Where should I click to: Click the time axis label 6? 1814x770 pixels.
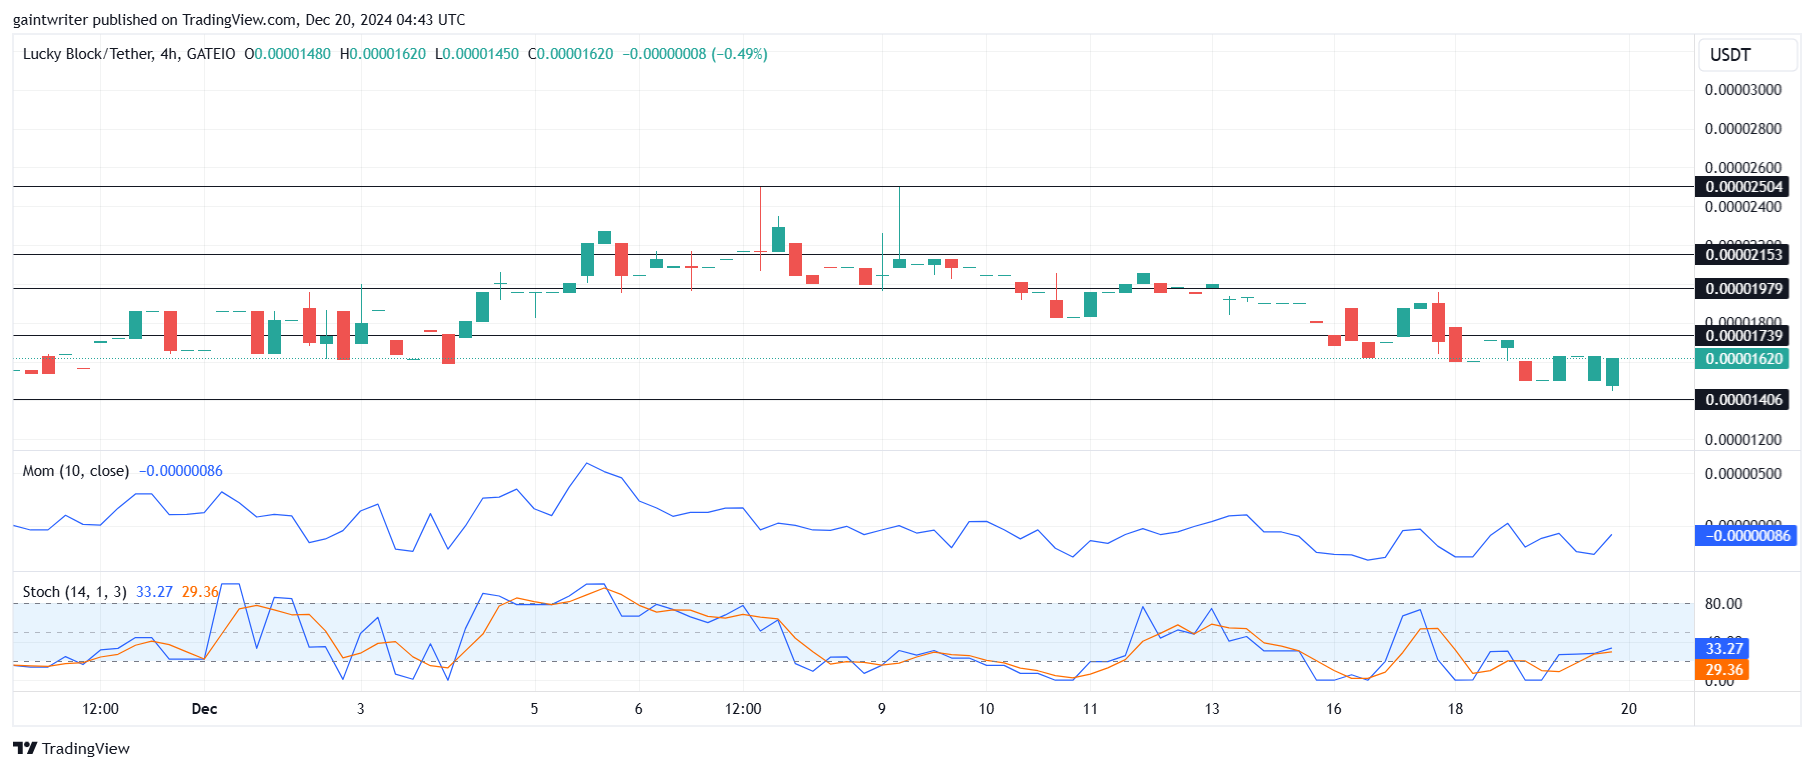638,709
